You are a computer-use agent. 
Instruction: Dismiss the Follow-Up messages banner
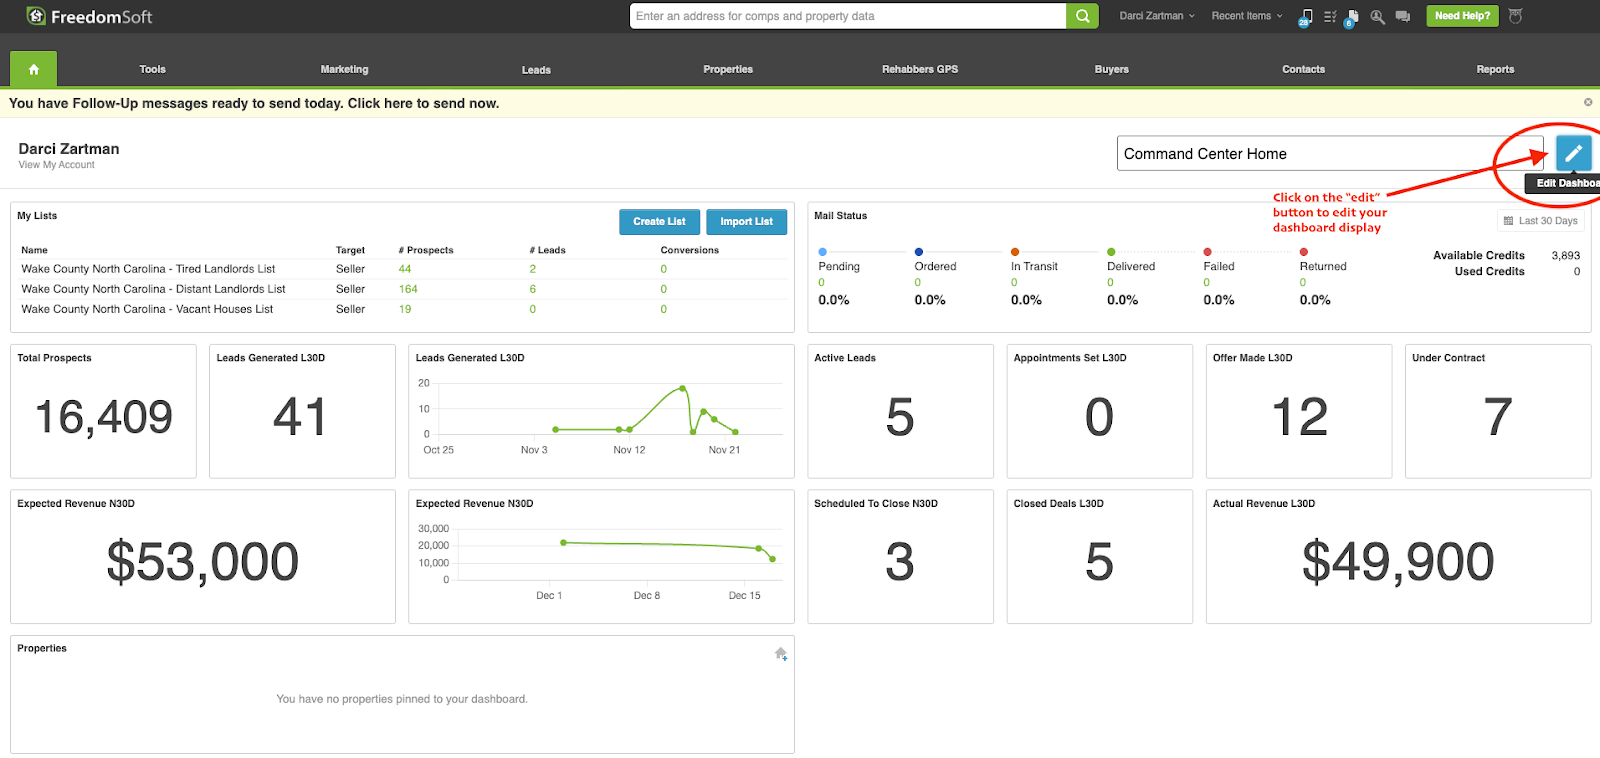point(1588,102)
